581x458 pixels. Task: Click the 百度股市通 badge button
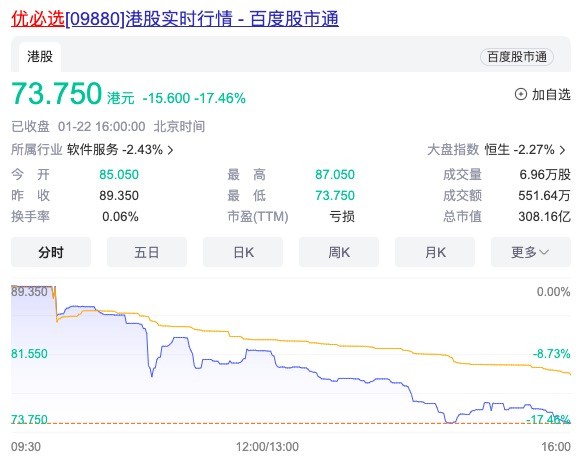517,57
